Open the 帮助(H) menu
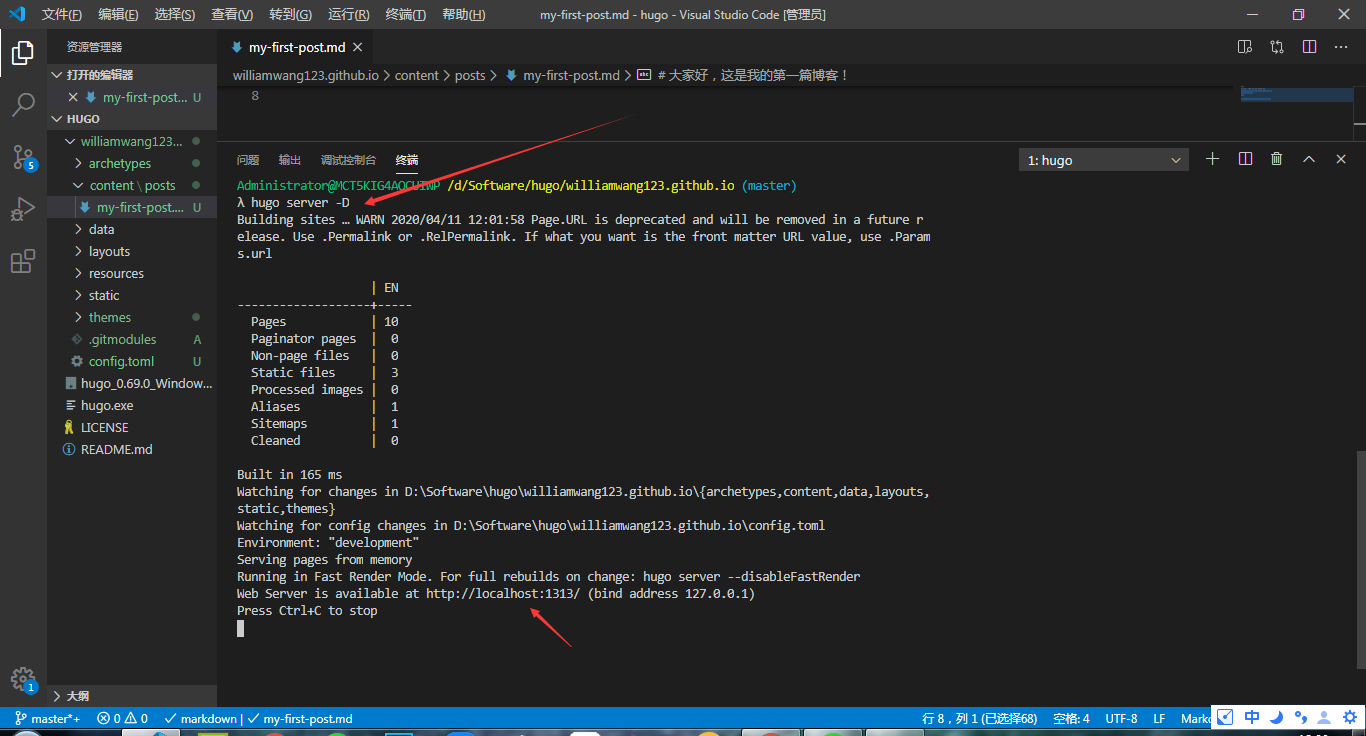Viewport: 1366px width, 736px height. point(463,14)
